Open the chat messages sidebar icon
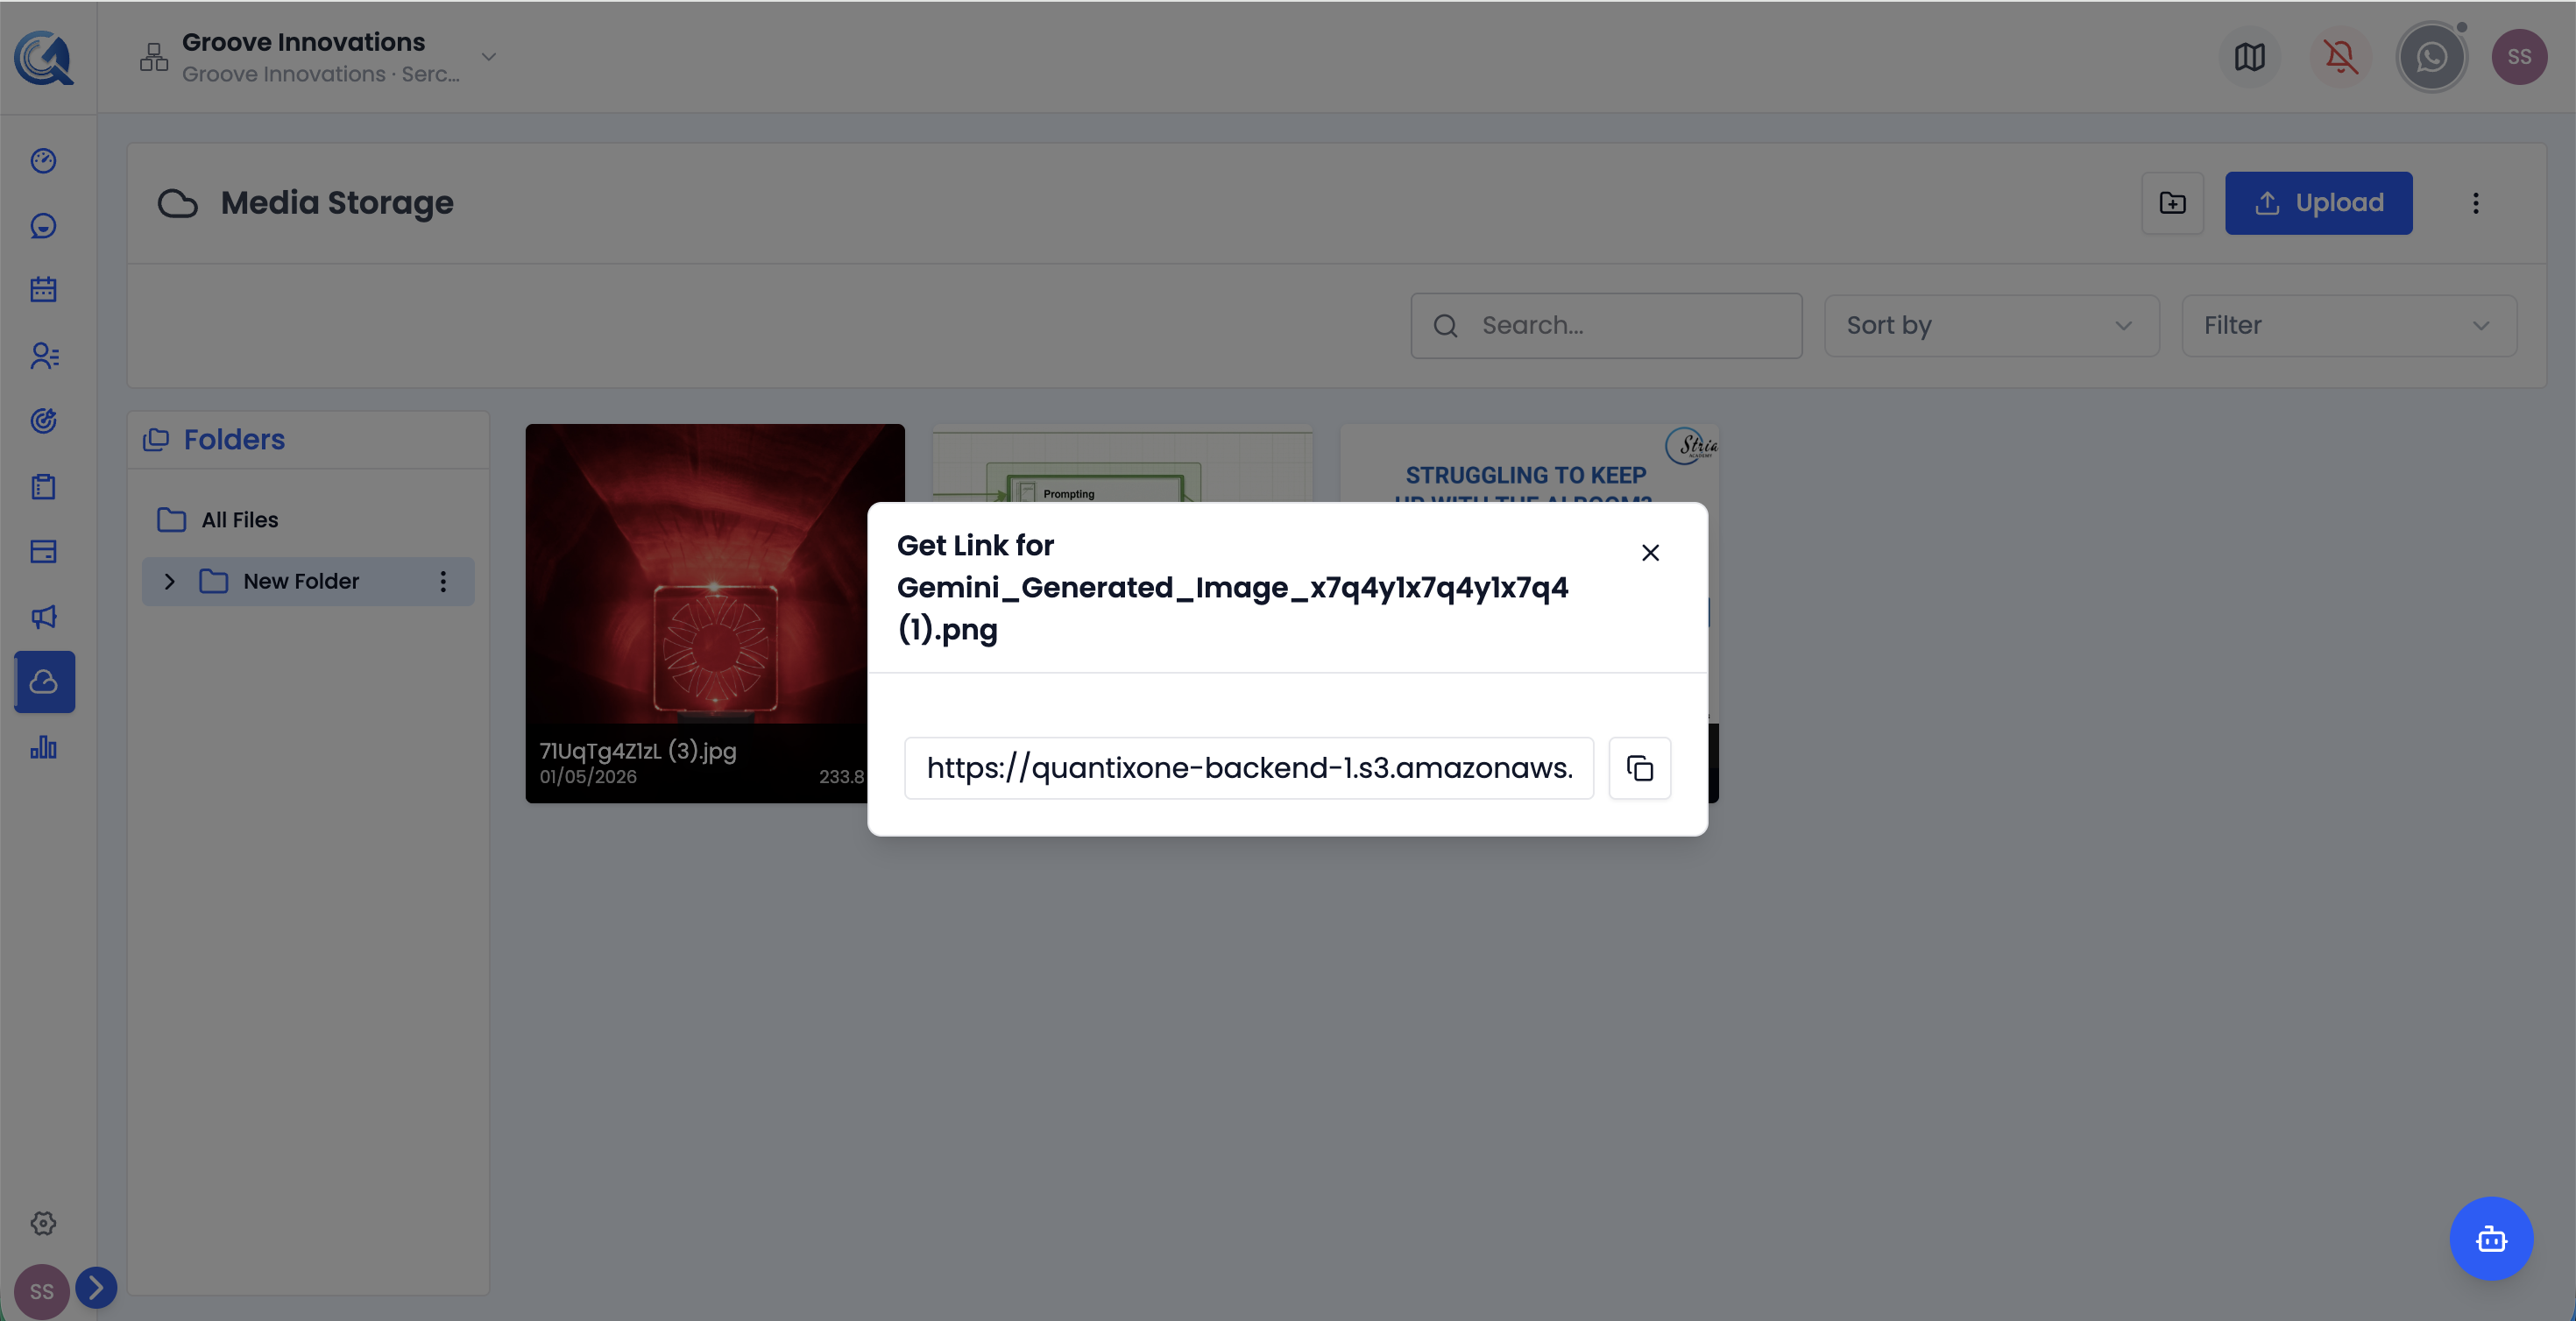2576x1321 pixels. [x=43, y=226]
